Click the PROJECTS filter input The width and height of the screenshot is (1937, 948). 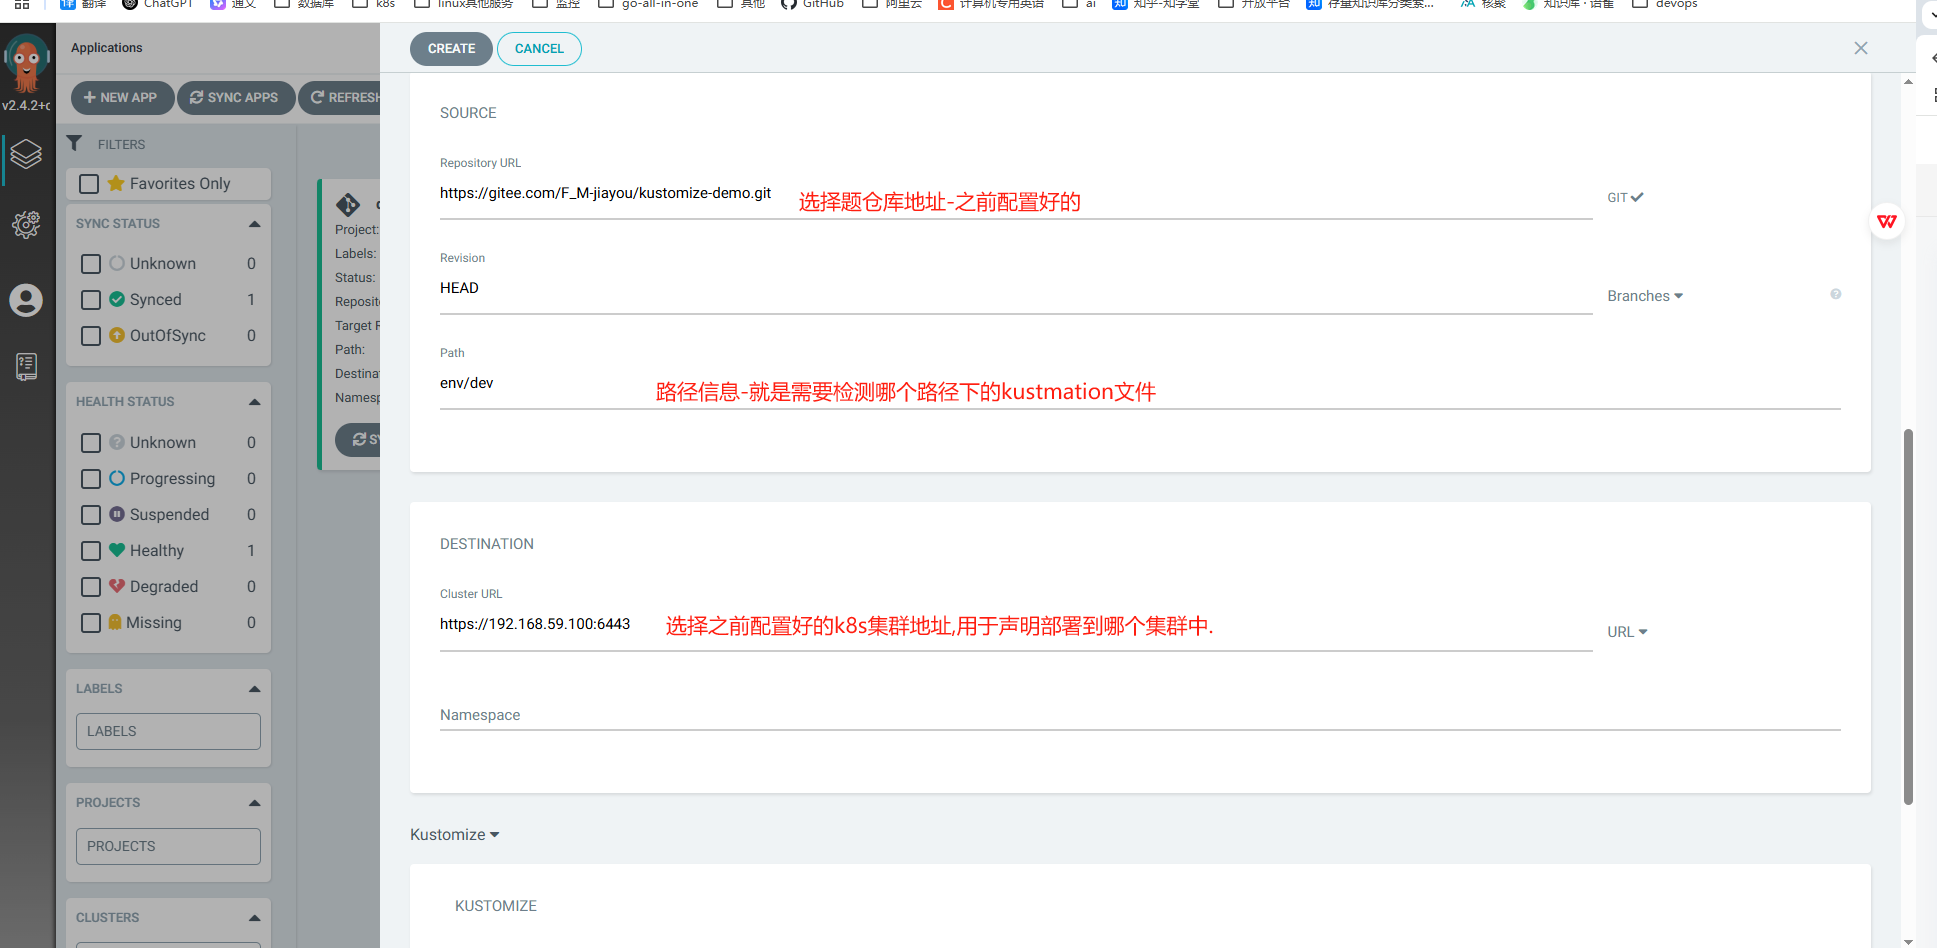click(168, 846)
